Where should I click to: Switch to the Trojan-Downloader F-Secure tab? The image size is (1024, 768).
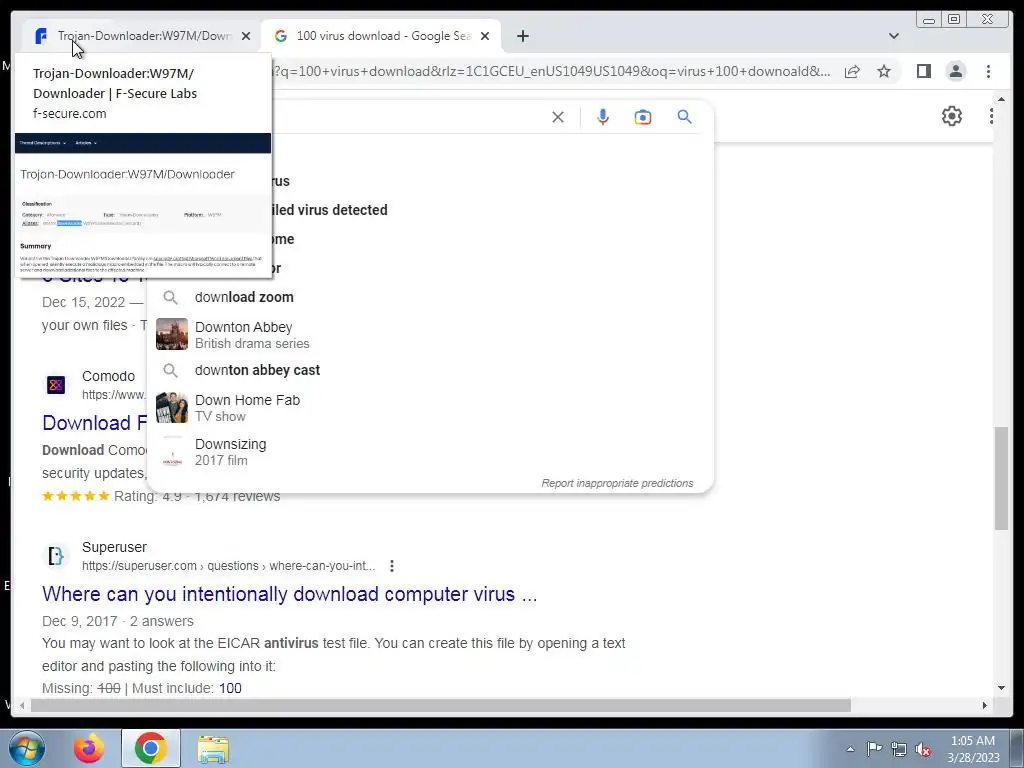coord(140,36)
